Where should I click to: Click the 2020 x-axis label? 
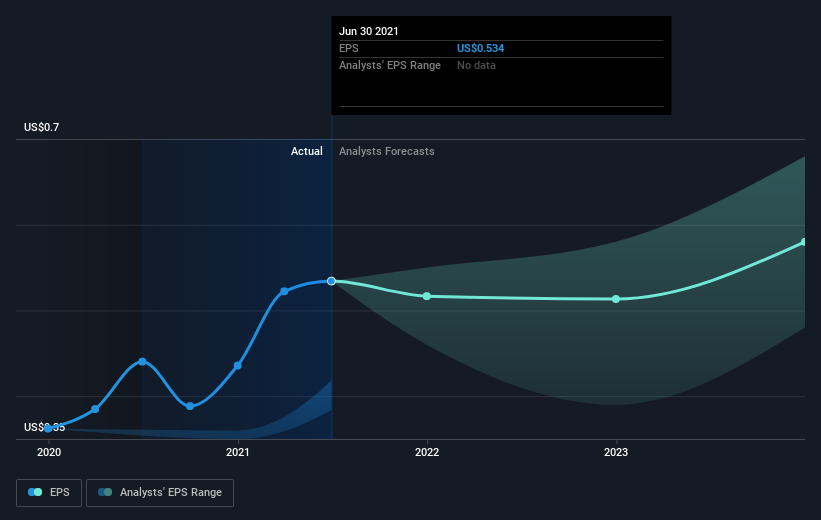pyautogui.click(x=48, y=453)
